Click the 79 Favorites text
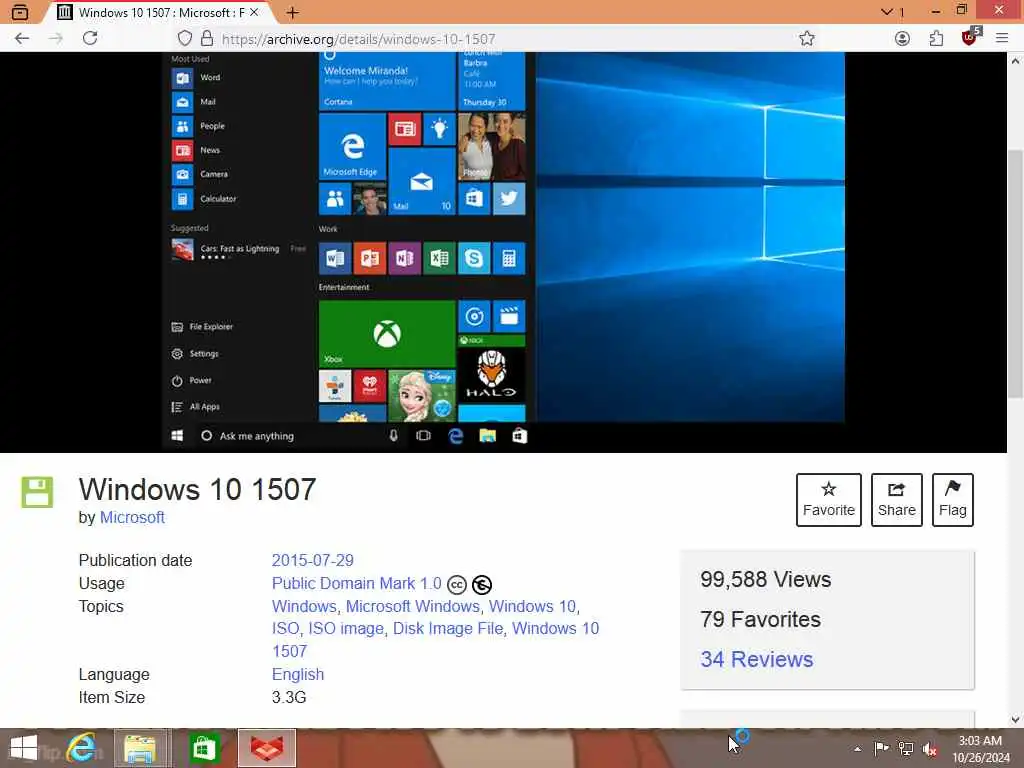 point(760,619)
